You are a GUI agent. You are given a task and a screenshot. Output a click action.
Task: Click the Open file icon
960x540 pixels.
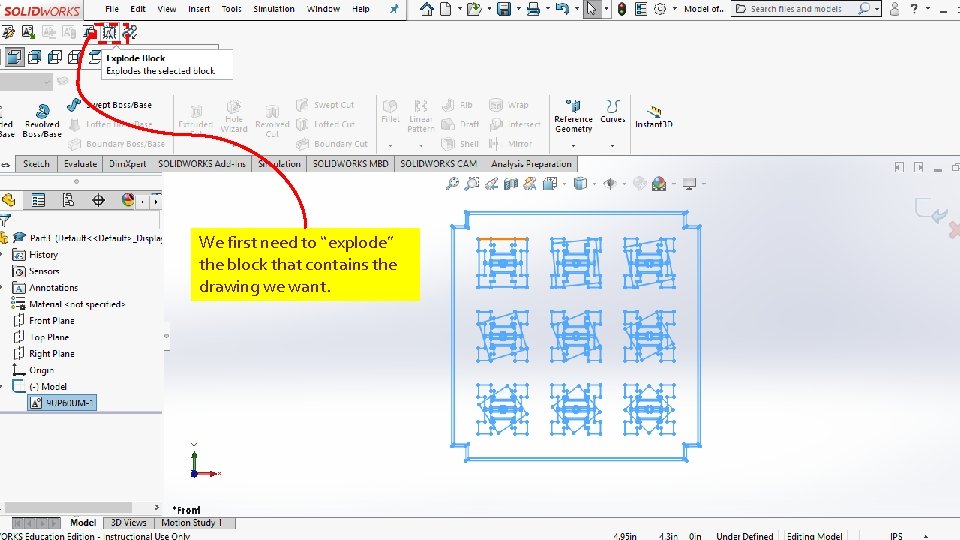click(473, 9)
